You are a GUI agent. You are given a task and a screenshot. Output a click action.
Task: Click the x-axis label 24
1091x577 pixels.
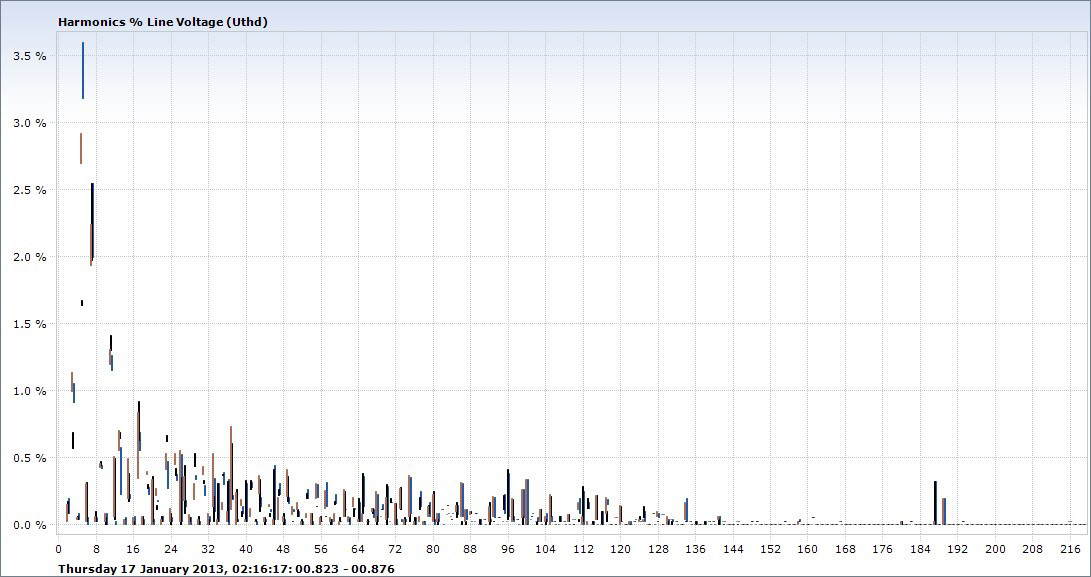[171, 549]
